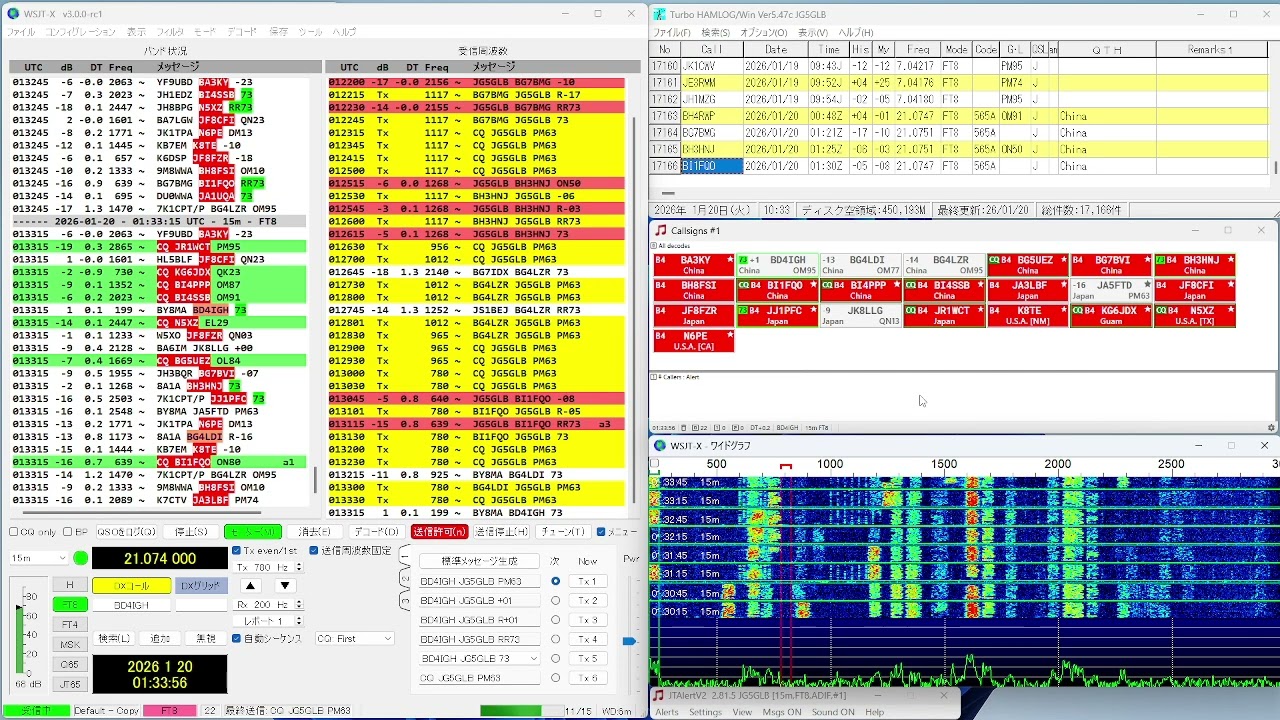
Task: Select the Tx 2 next radio button
Action: pyautogui.click(x=555, y=601)
